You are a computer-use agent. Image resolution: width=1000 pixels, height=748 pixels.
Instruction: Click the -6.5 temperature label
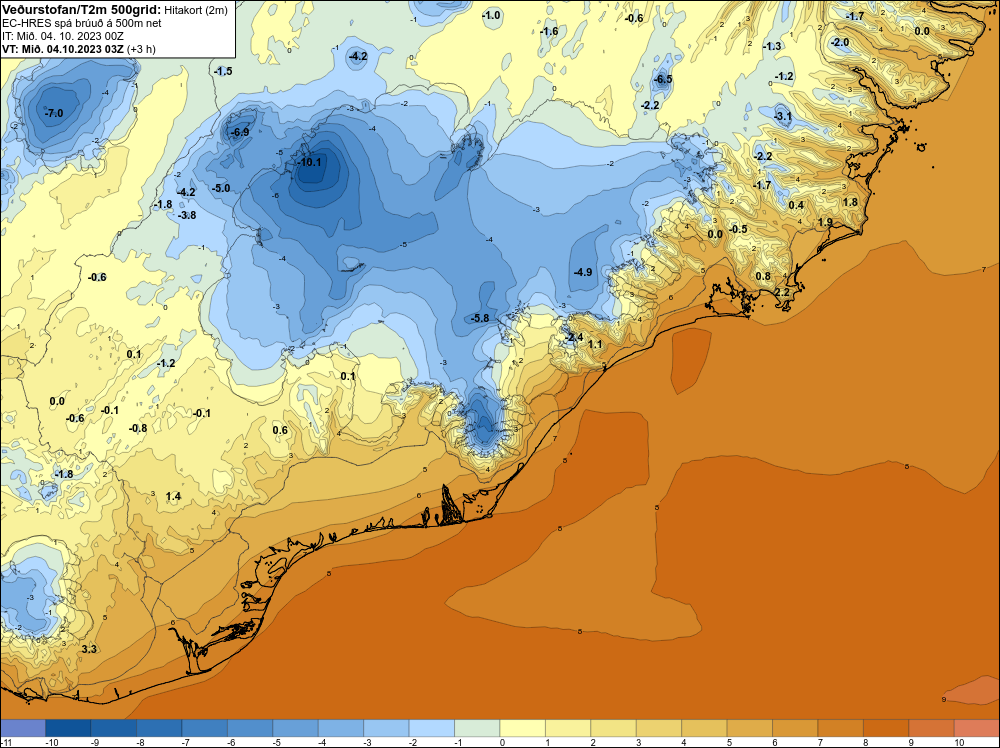(x=663, y=80)
